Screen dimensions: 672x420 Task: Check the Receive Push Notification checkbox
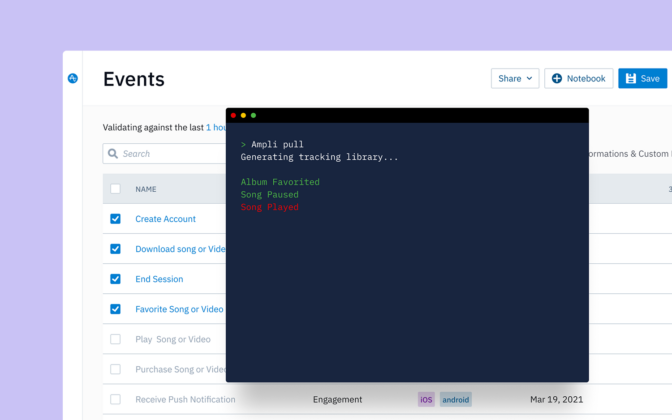(x=115, y=399)
